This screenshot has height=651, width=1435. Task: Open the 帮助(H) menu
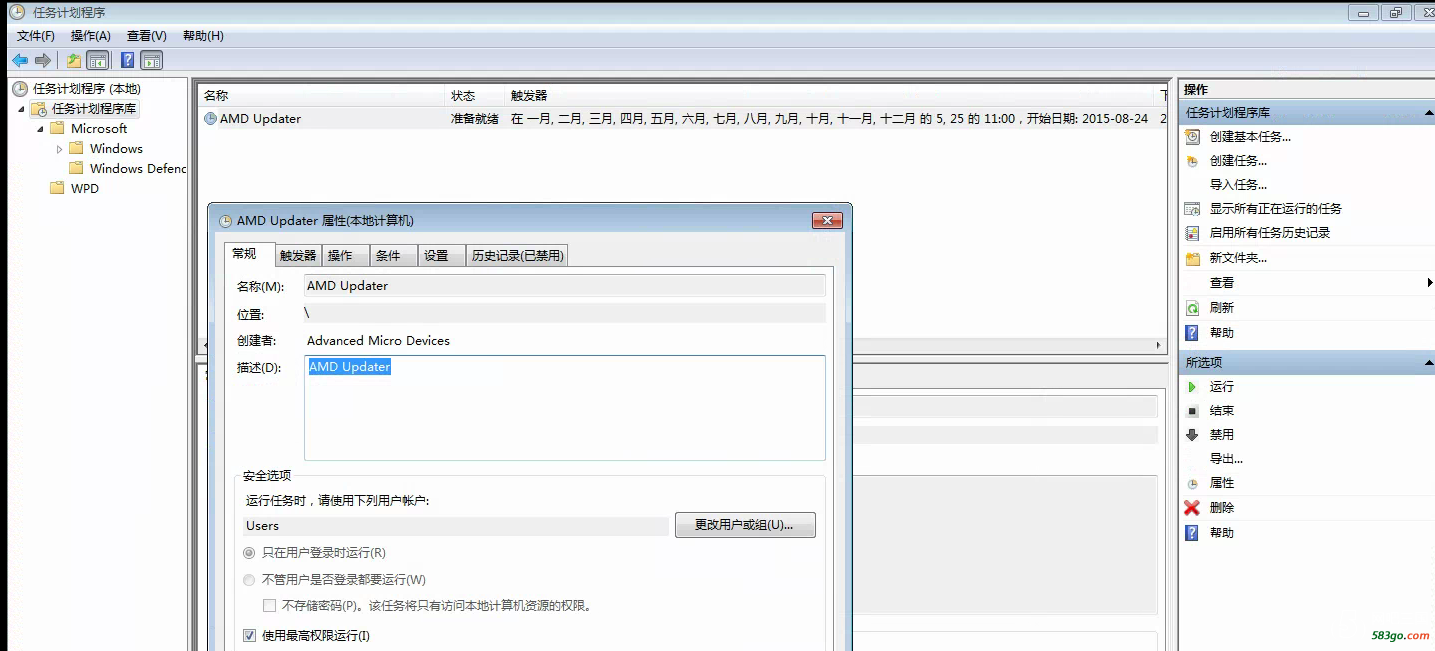203,36
